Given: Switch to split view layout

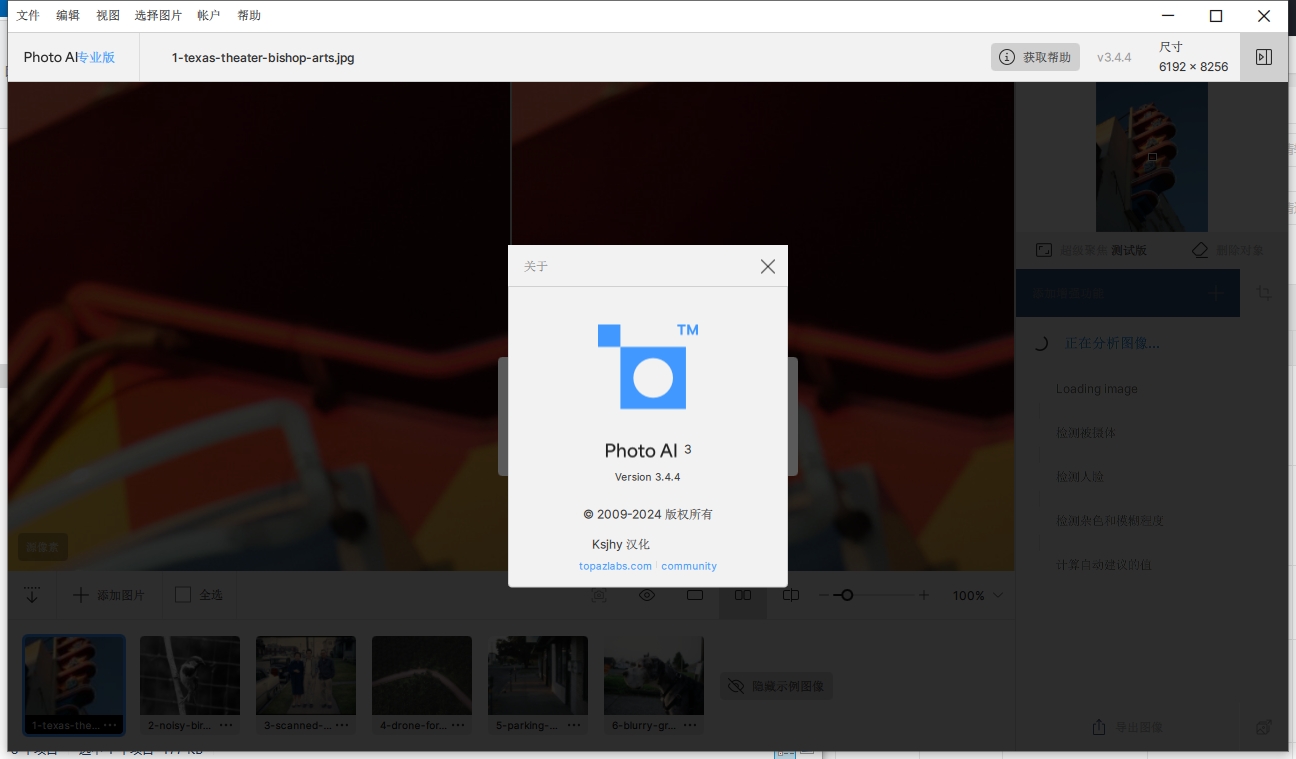Looking at the screenshot, I should point(791,595).
